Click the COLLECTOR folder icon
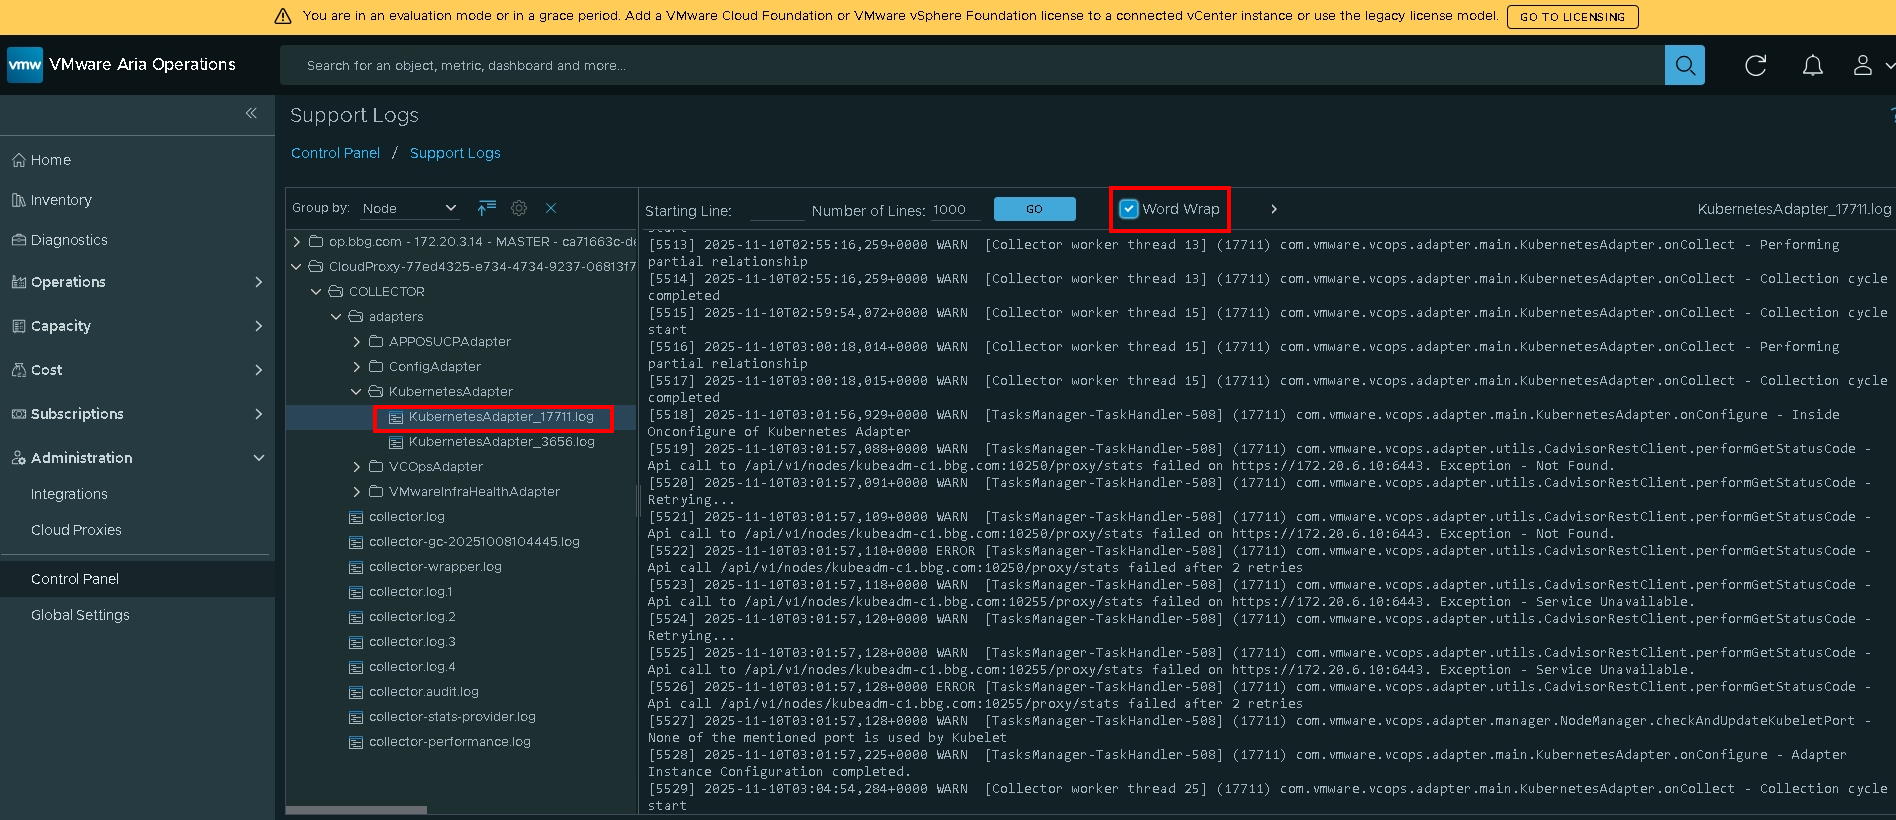Viewport: 1896px width, 820px height. point(336,292)
